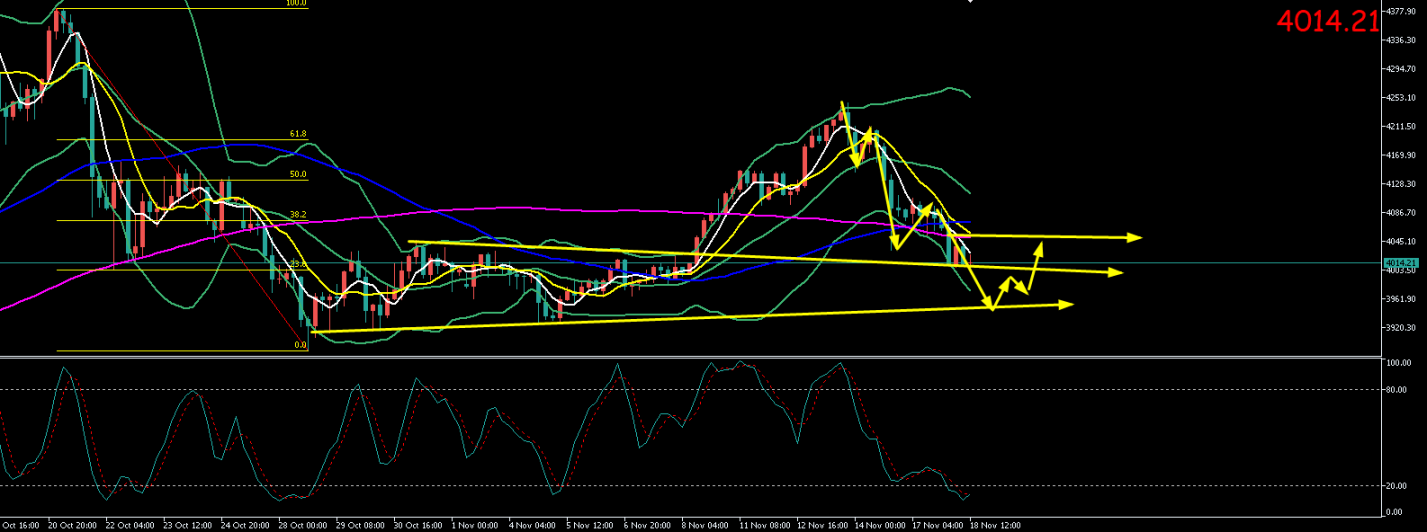The image size is (1427, 532).
Task: Select the Fibonacci 0.0 level label
Action: point(299,345)
